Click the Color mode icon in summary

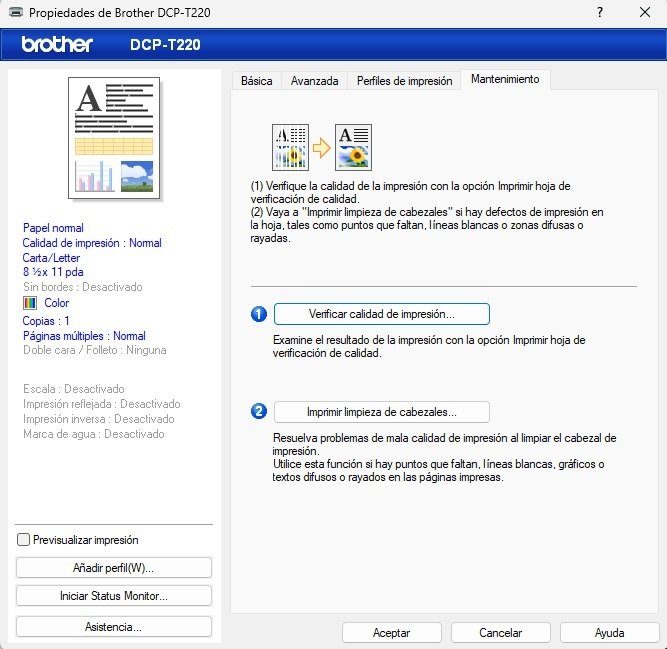tap(30, 303)
